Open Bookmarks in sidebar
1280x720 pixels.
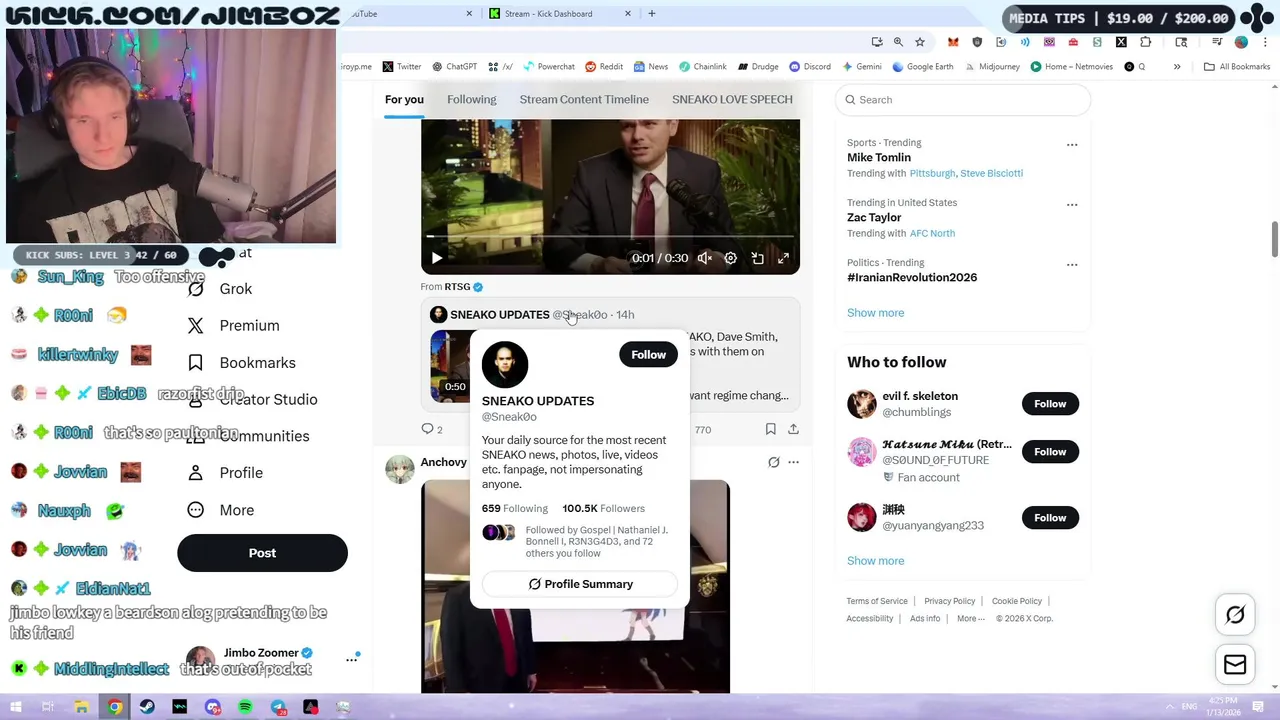click(x=243, y=363)
